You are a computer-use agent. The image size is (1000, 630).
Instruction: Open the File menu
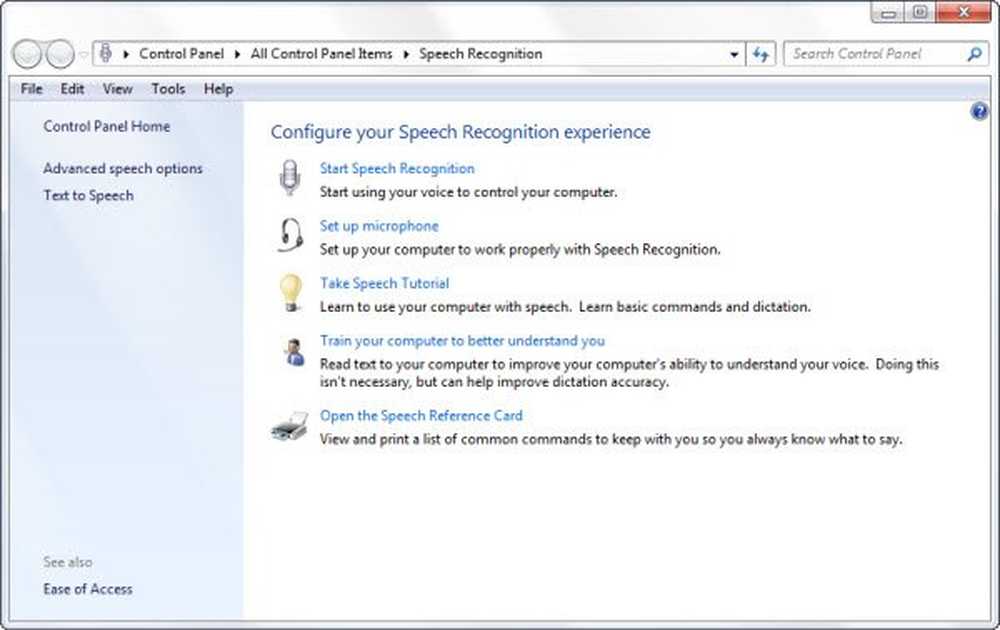click(31, 89)
